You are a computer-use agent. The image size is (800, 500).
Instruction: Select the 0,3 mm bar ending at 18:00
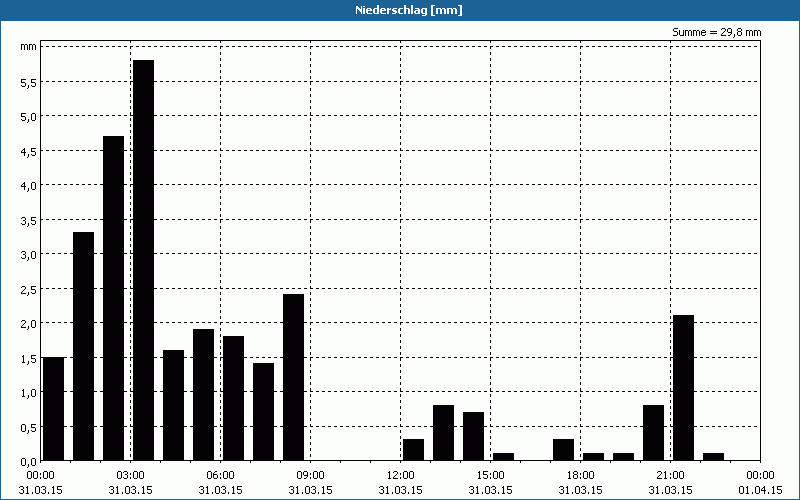[563, 450]
